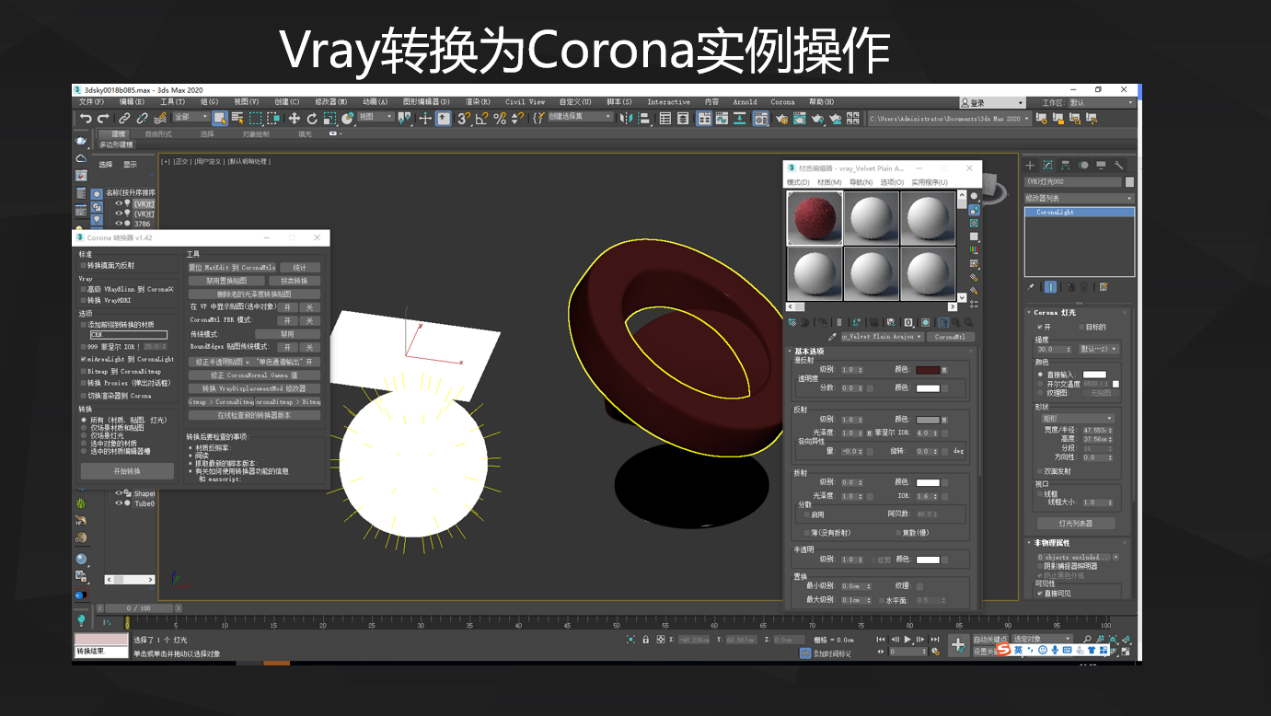Toggle Backlight icon in material editor
The height and width of the screenshot is (716, 1271).
[x=974, y=210]
